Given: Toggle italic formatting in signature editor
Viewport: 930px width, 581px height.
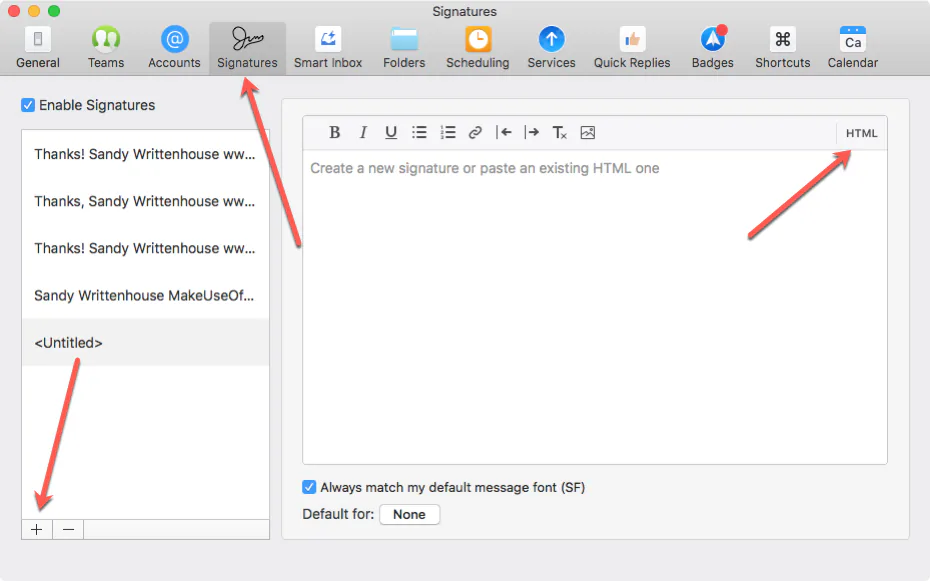Looking at the screenshot, I should tap(363, 133).
